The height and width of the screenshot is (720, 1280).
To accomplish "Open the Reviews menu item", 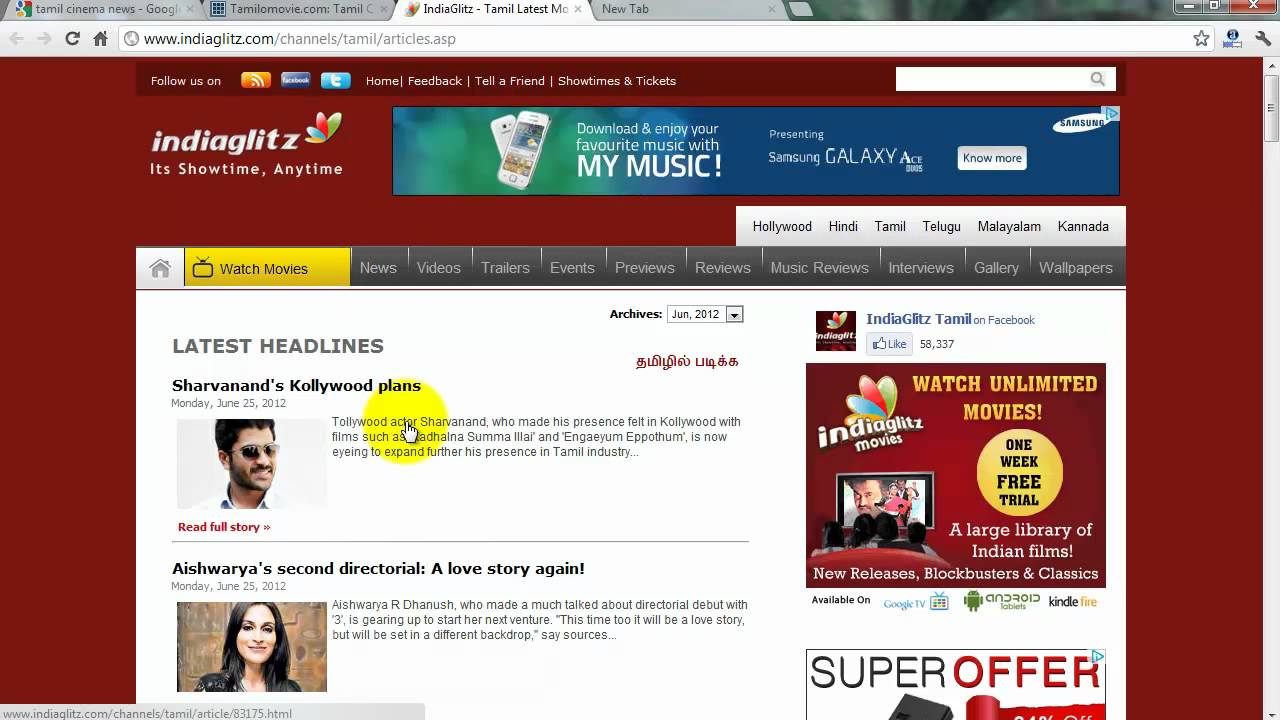I will point(723,268).
